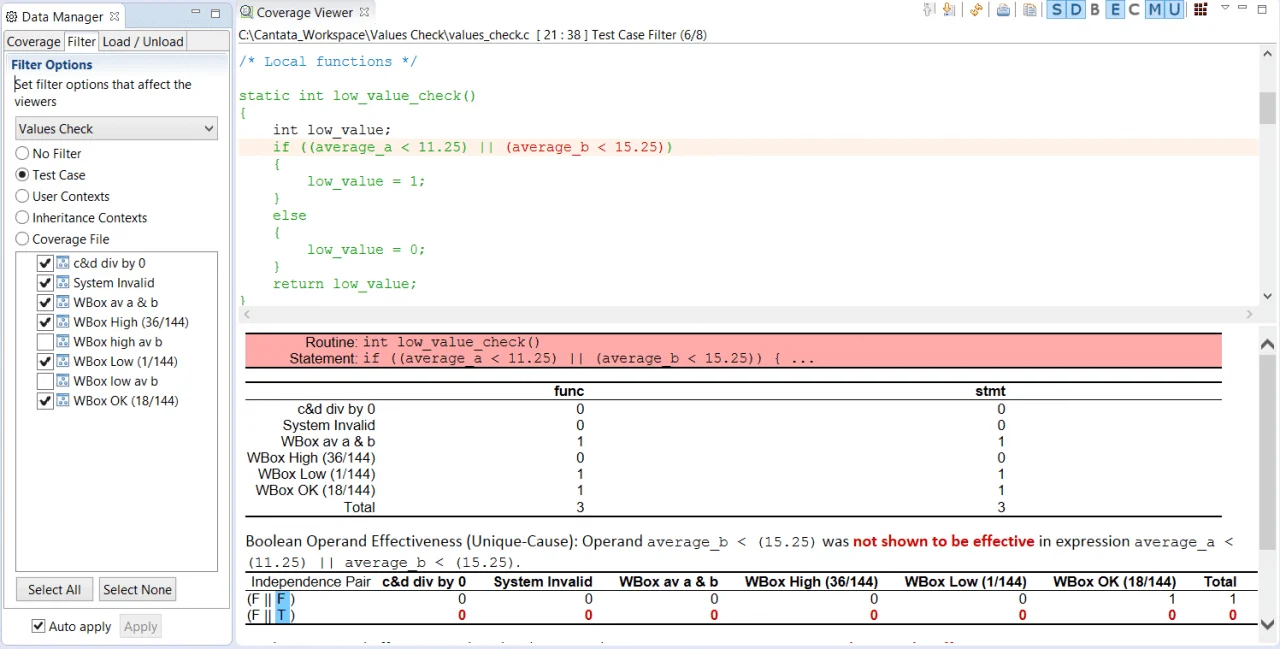
Task: Uncheck the WBox High (36/144) checkbox
Action: [x=44, y=322]
